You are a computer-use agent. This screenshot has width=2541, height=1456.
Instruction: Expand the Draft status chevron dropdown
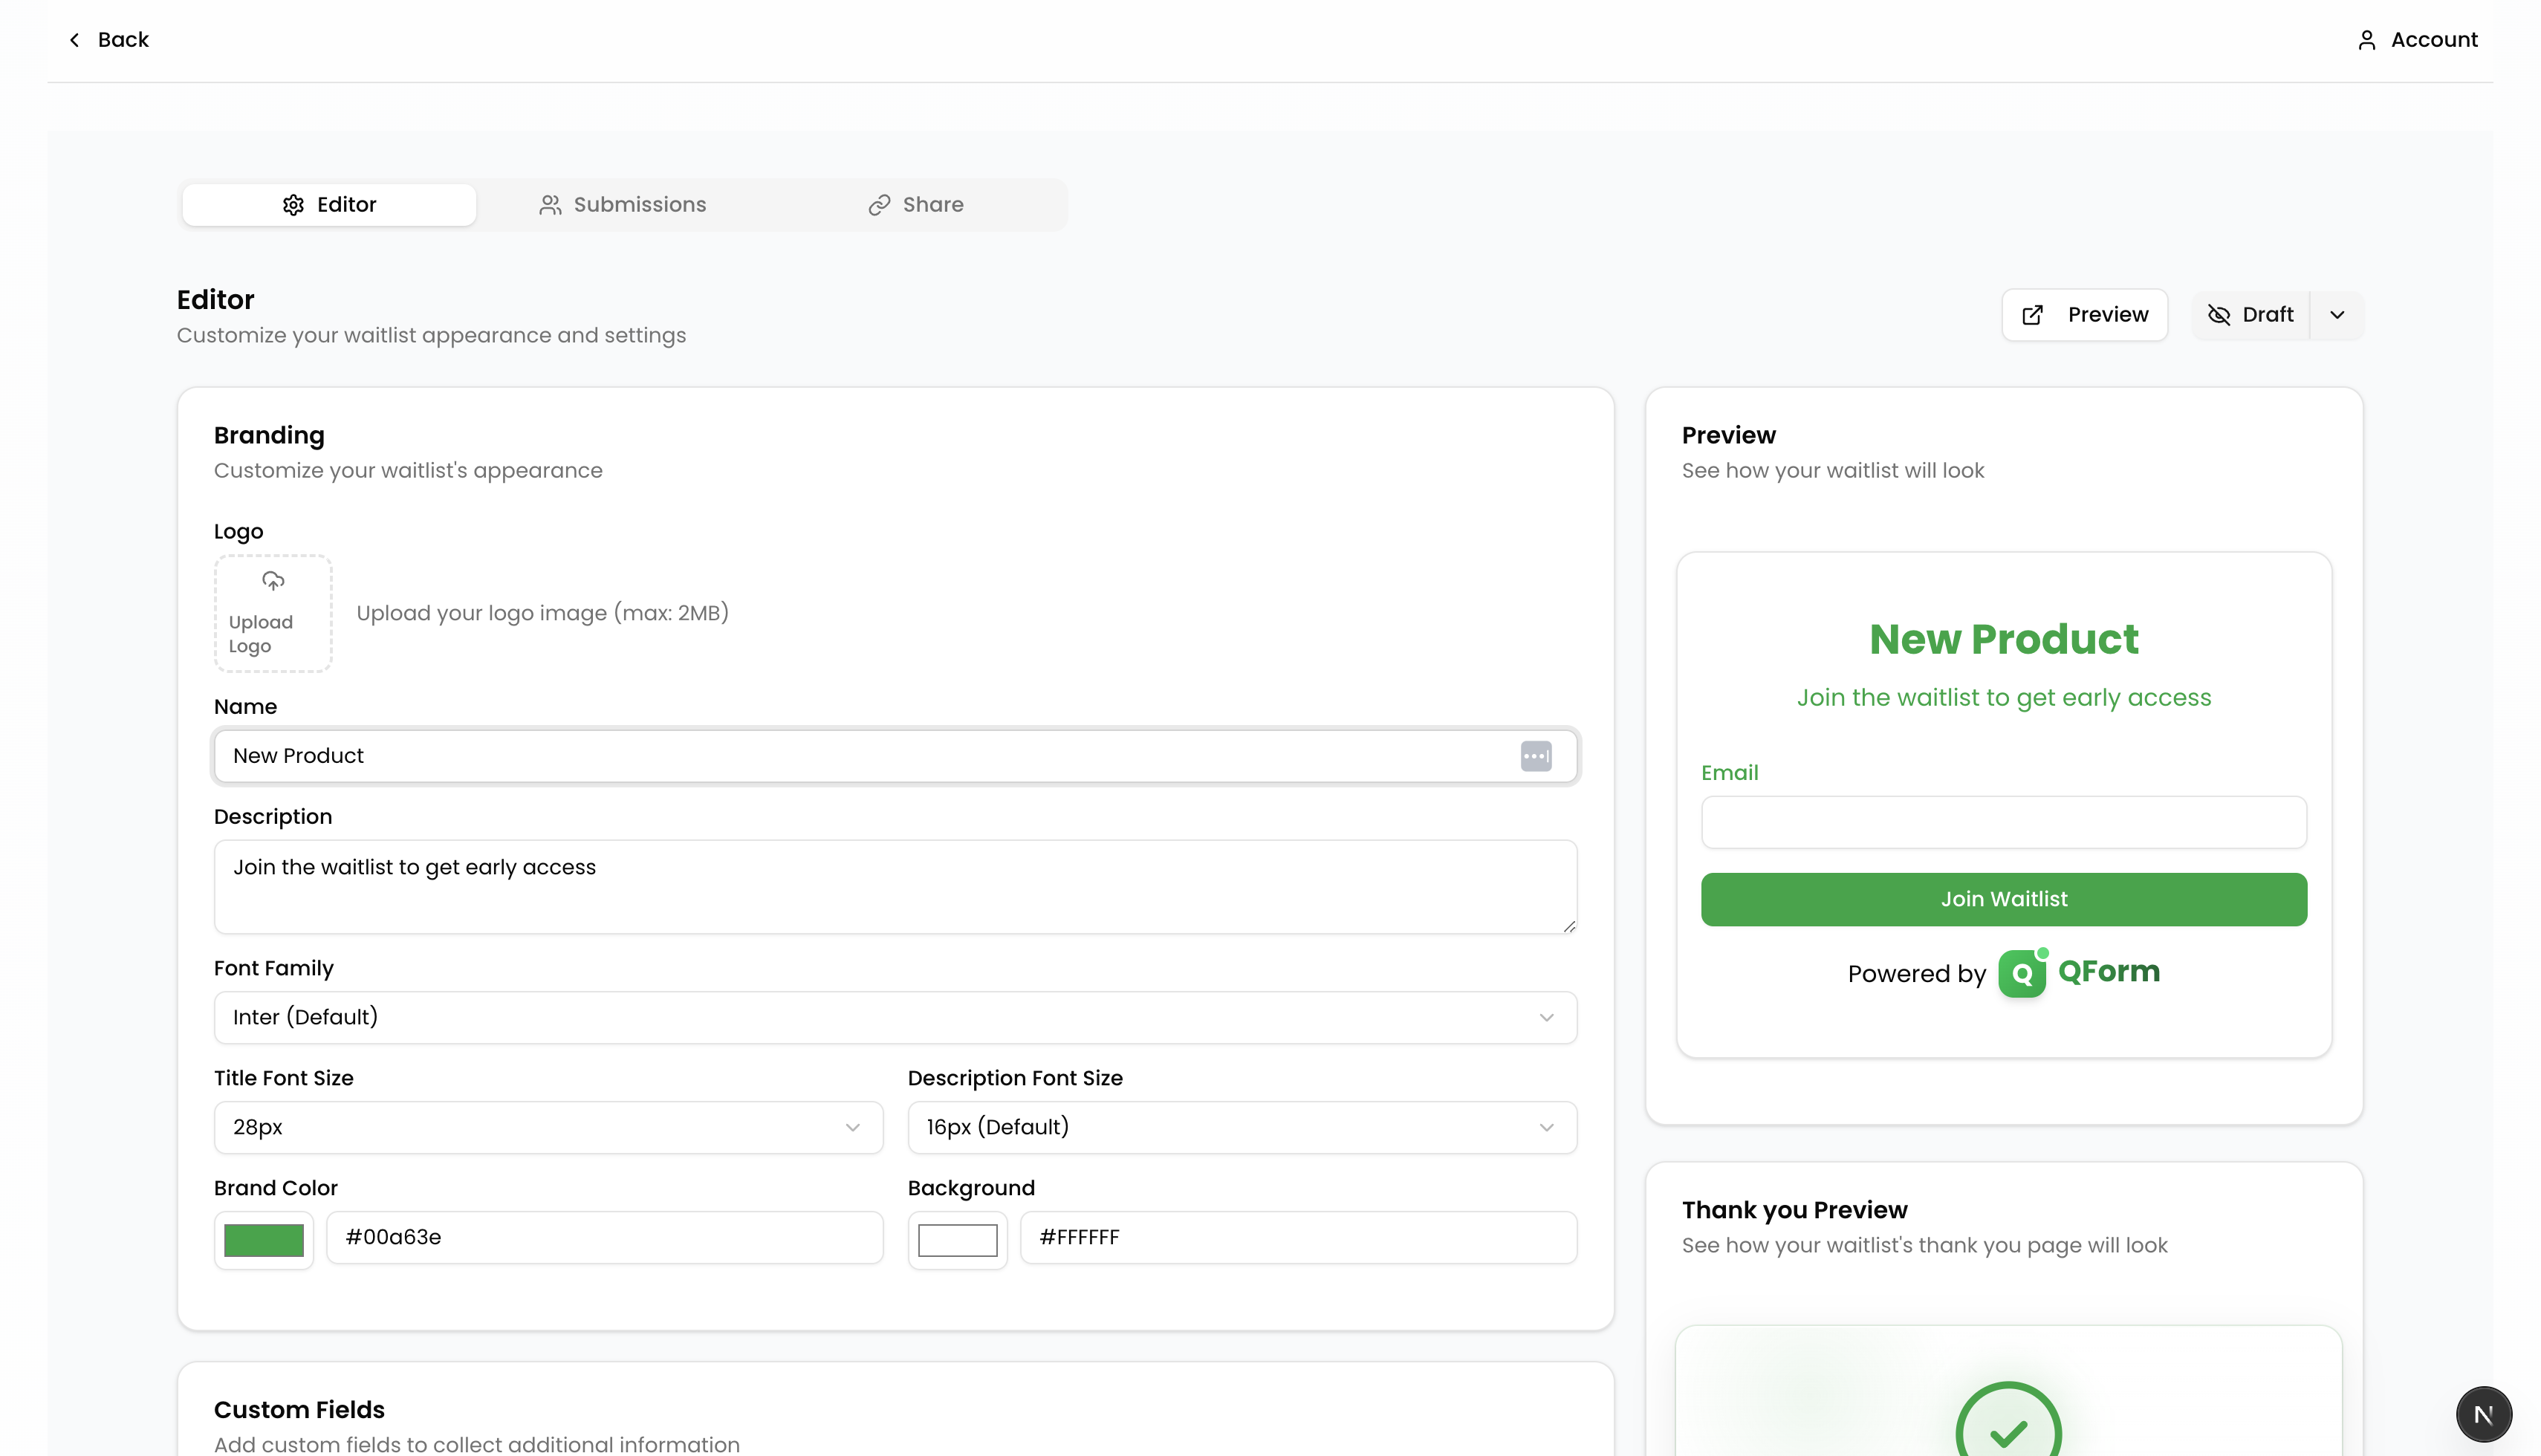tap(2337, 315)
